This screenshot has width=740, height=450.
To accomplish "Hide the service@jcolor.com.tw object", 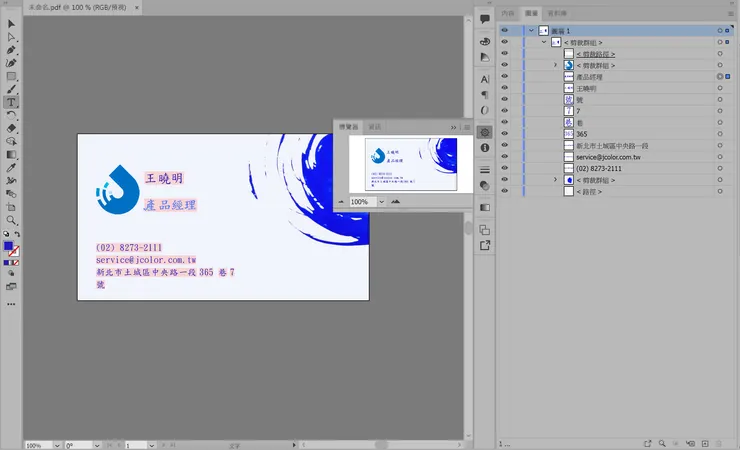I will (x=505, y=157).
